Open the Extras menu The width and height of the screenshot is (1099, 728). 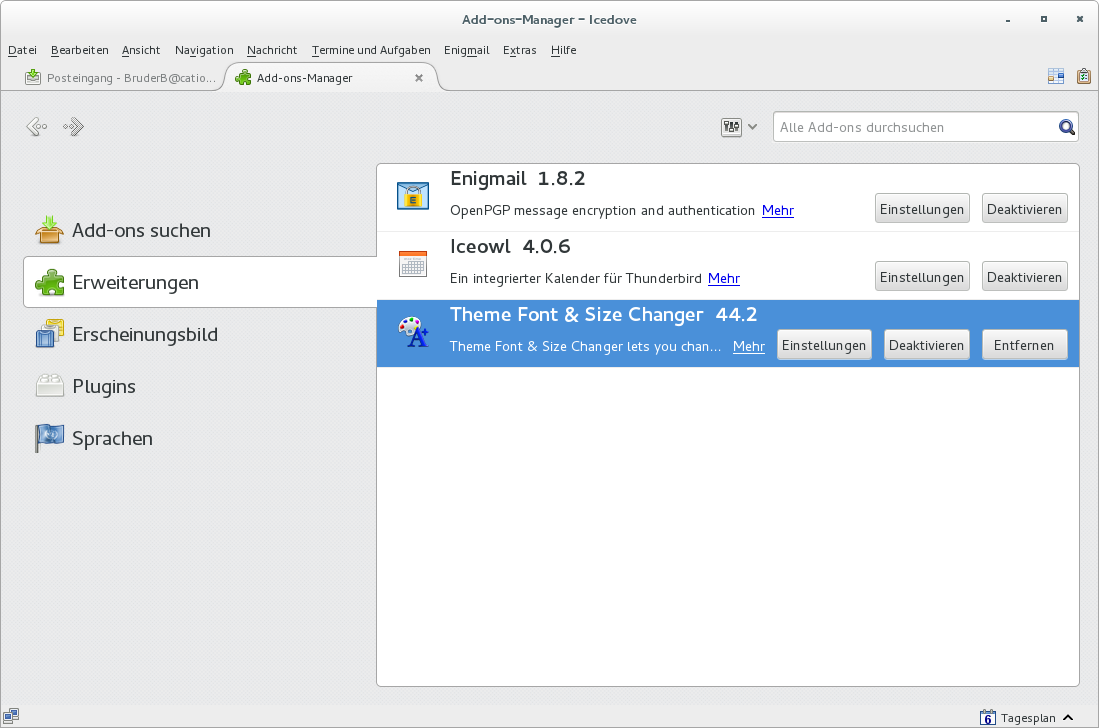pyautogui.click(x=519, y=50)
